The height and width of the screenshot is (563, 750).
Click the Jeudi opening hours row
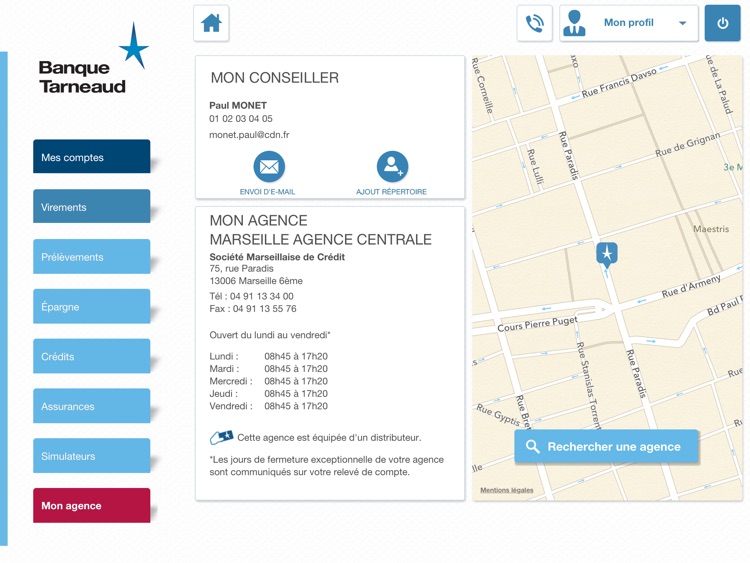pos(268,394)
